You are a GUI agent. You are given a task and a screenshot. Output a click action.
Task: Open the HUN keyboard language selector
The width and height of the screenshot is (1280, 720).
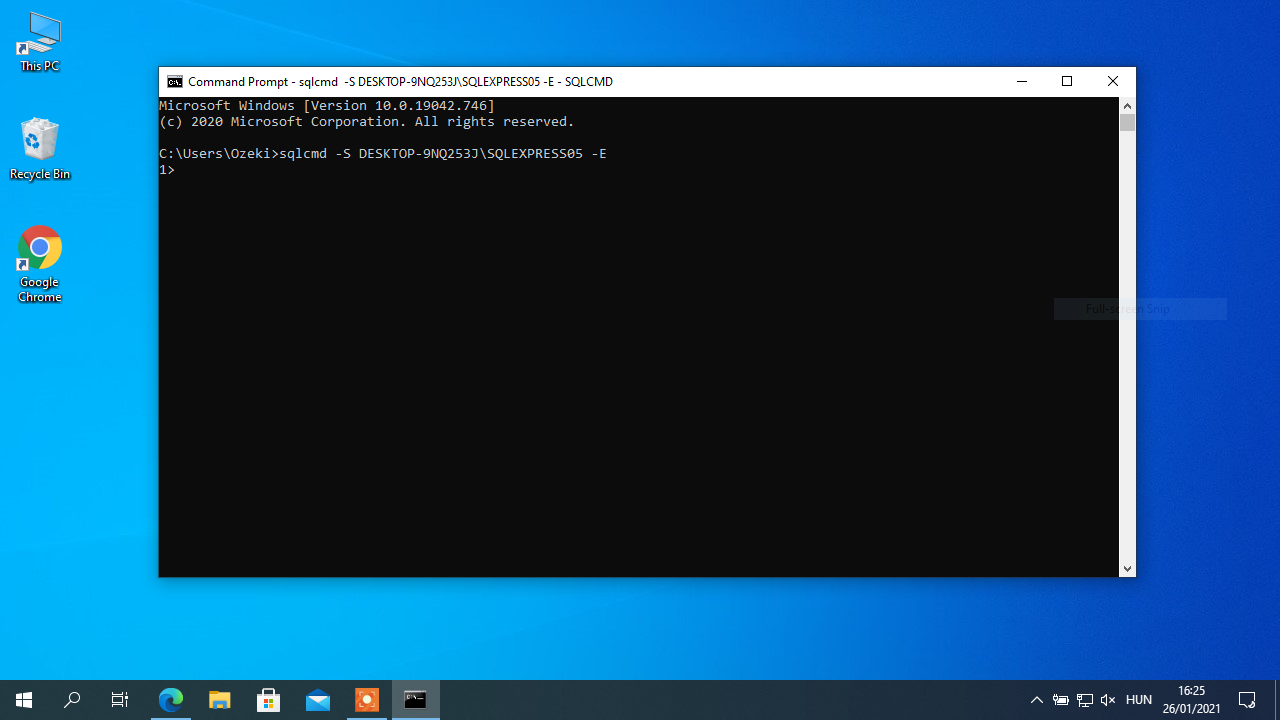point(1139,699)
